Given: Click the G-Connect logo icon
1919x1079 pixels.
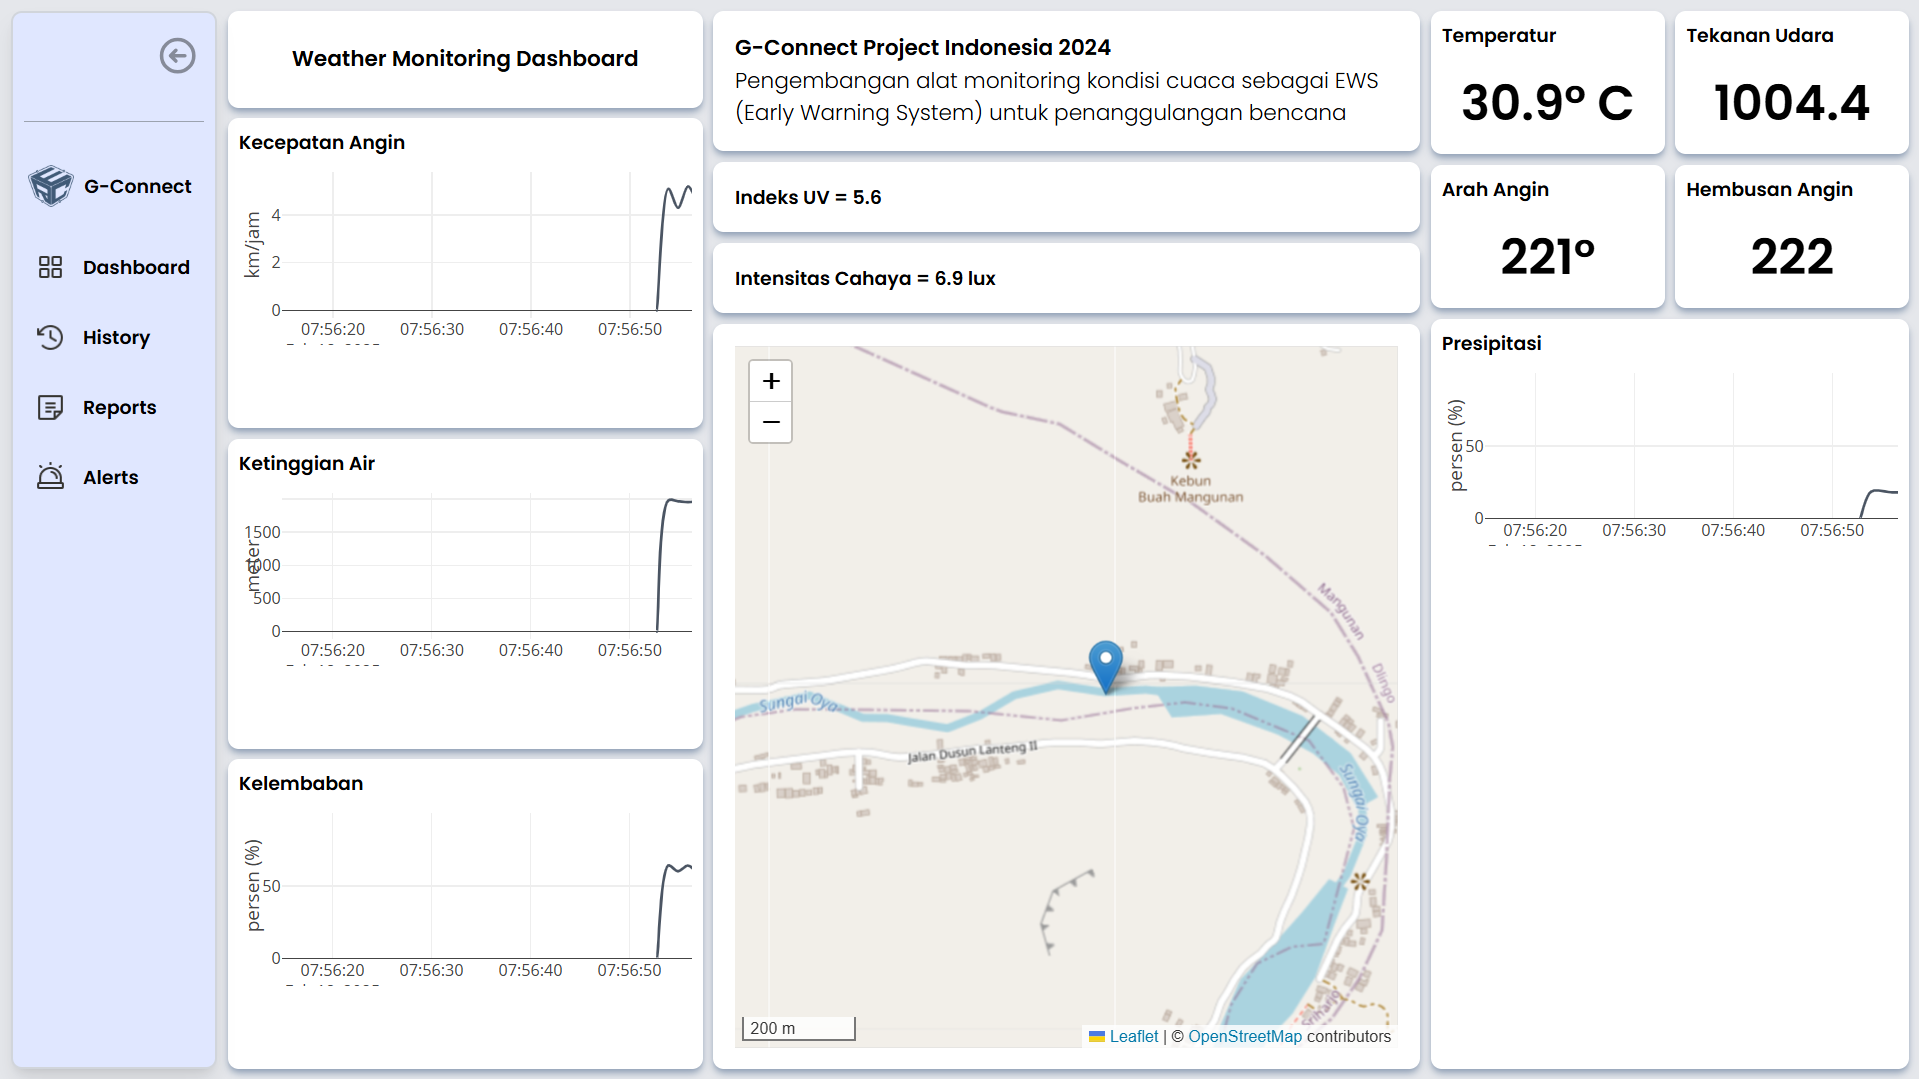Looking at the screenshot, I should tap(50, 186).
